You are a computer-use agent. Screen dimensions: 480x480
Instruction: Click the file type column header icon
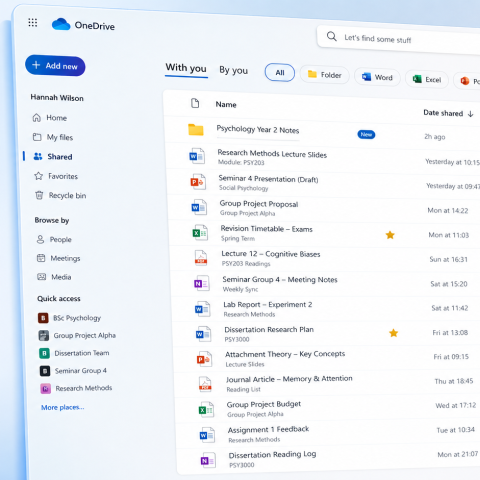tap(195, 103)
